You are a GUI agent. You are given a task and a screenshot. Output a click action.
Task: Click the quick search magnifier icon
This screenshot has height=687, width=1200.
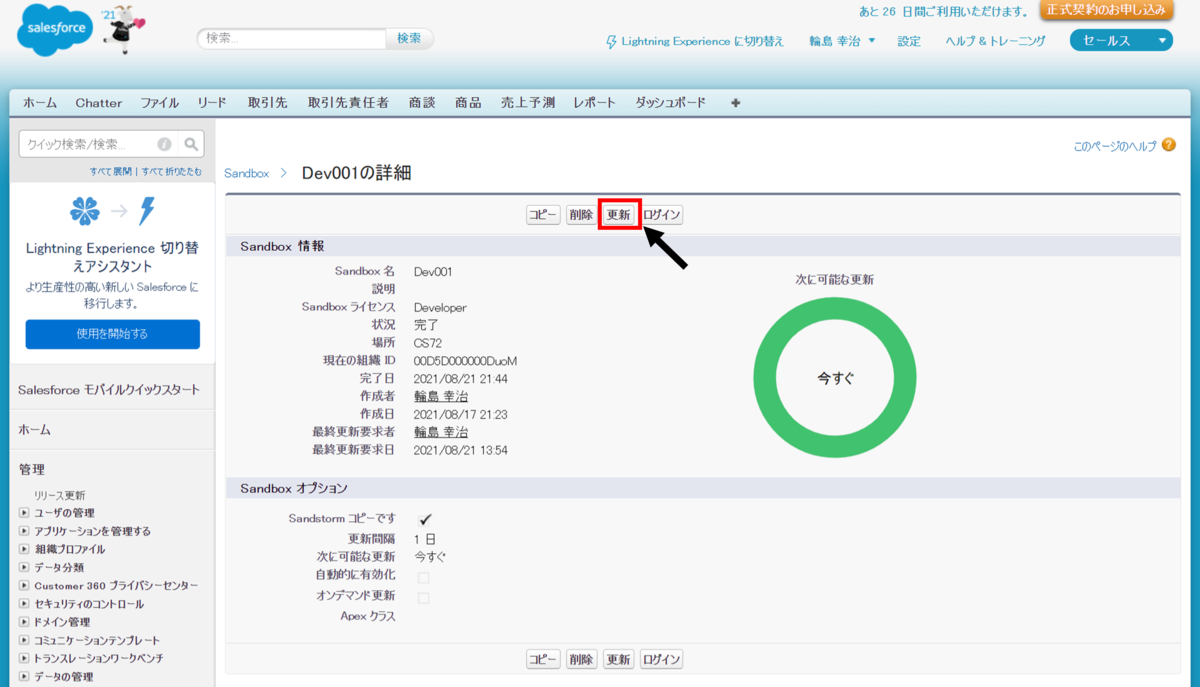pyautogui.click(x=192, y=144)
